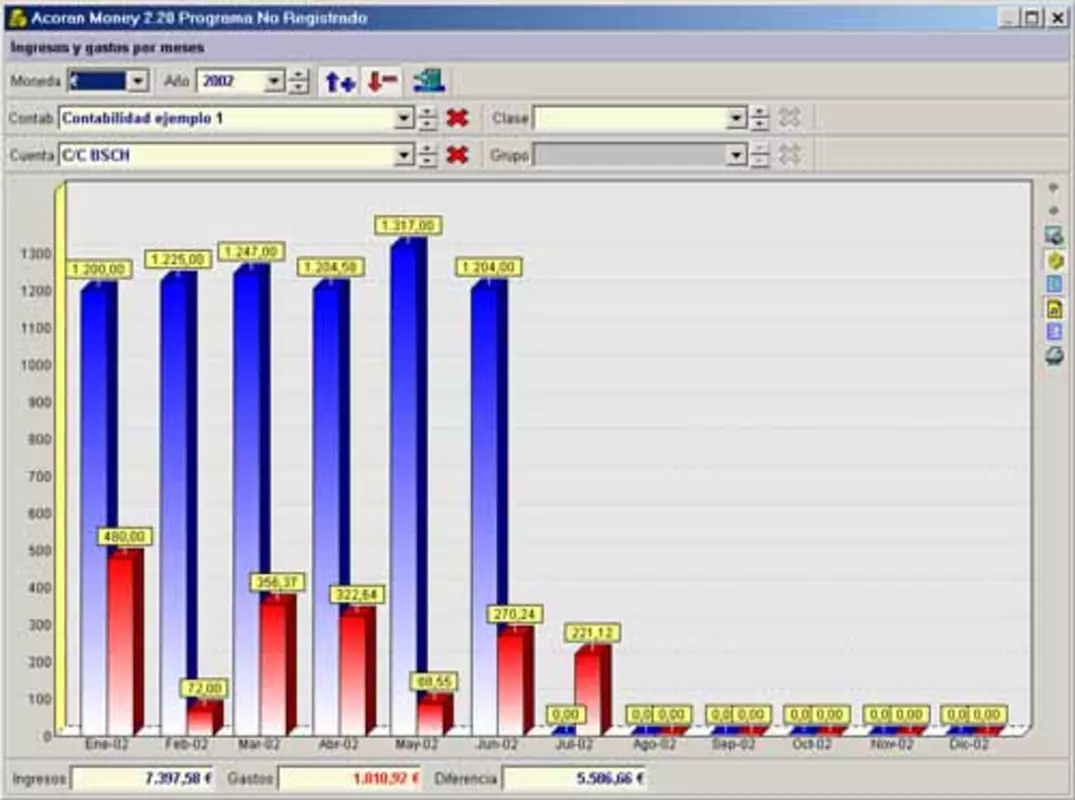1075x800 pixels.
Task: Click the 1.200,00 value label on Ene-02
Action: click(x=99, y=269)
